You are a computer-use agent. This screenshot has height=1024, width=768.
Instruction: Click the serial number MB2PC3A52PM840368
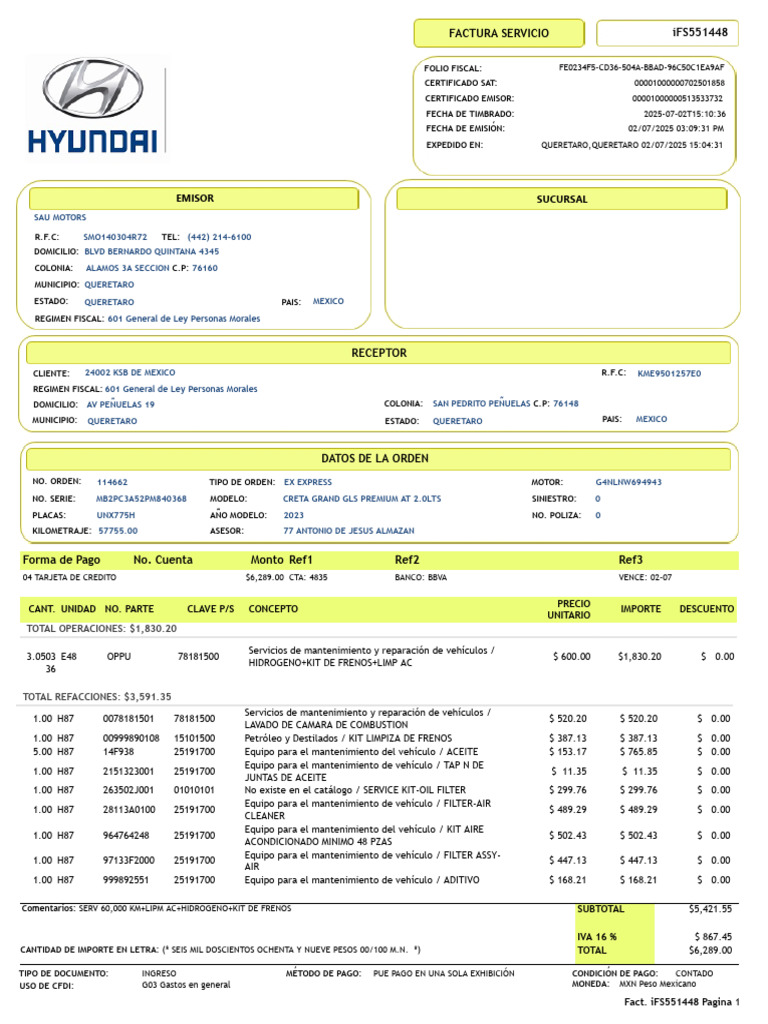coord(141,499)
